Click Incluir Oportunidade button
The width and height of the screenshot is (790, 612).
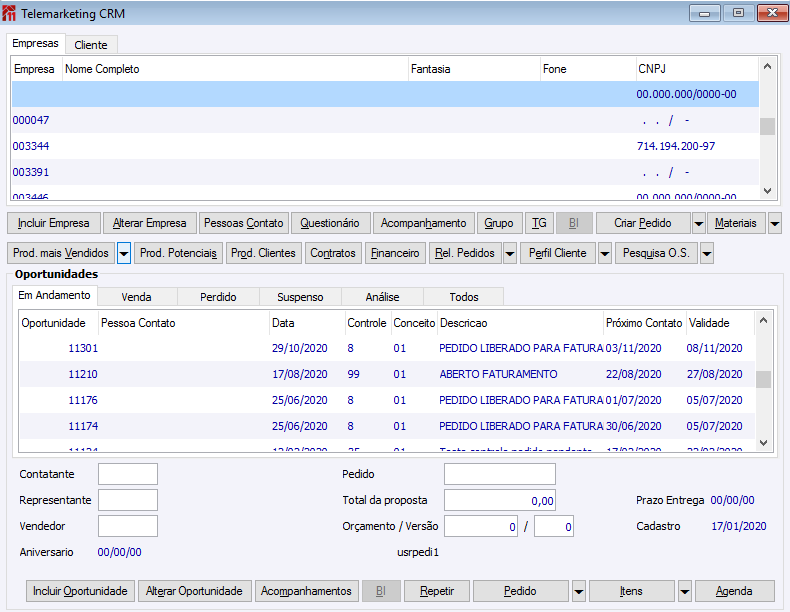click(79, 591)
